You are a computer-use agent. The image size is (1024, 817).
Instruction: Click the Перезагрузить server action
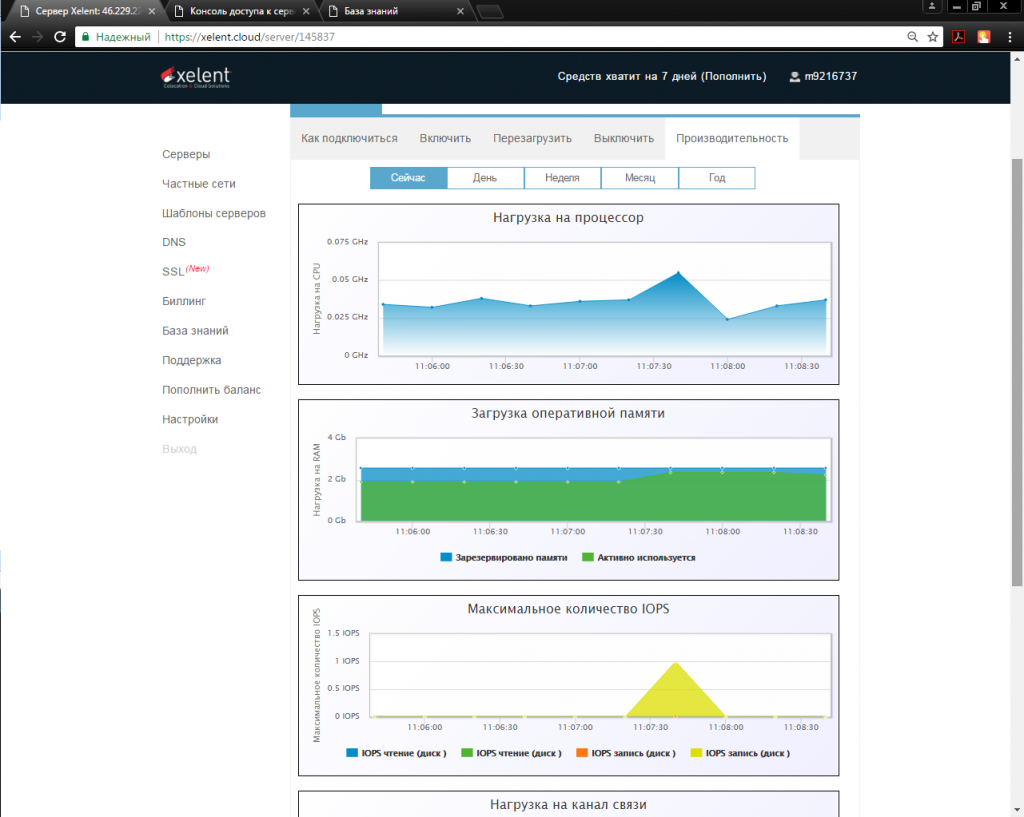pyautogui.click(x=532, y=138)
